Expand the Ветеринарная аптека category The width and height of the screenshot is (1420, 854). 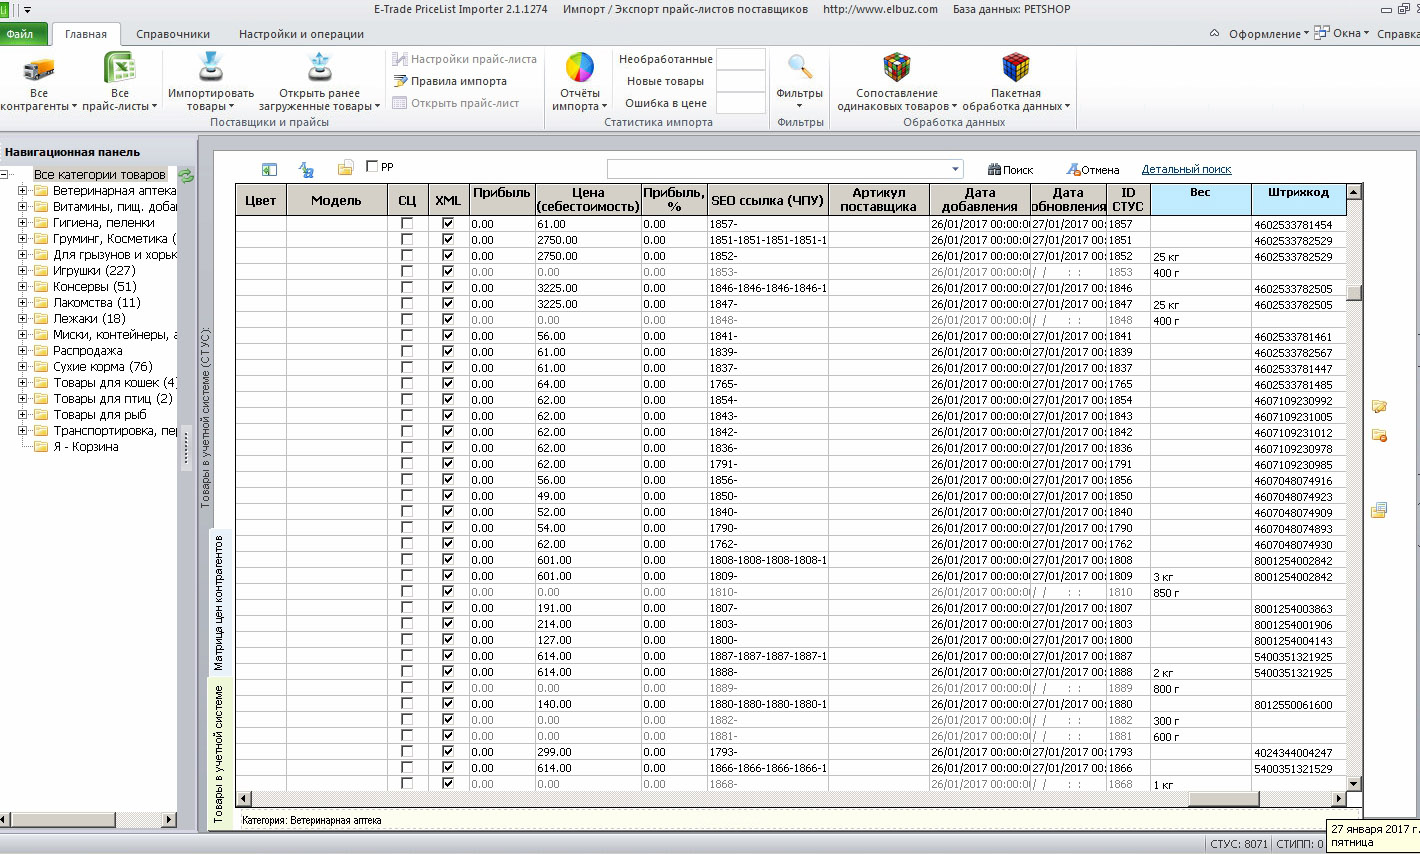(x=22, y=191)
